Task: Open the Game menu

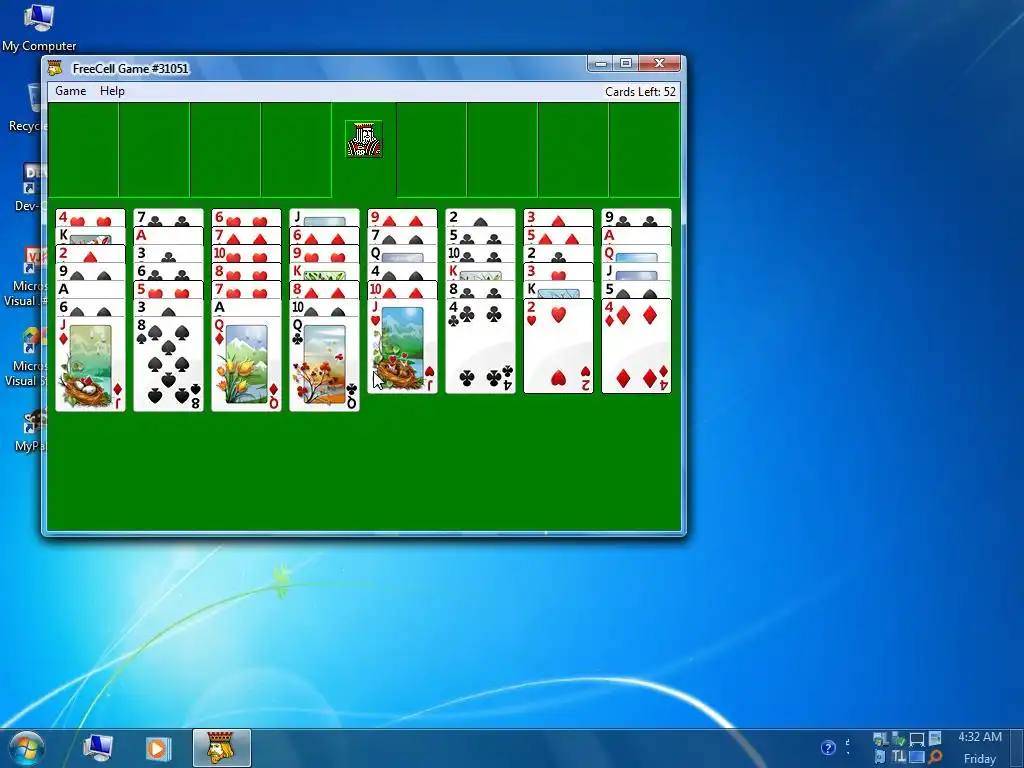Action: point(71,91)
